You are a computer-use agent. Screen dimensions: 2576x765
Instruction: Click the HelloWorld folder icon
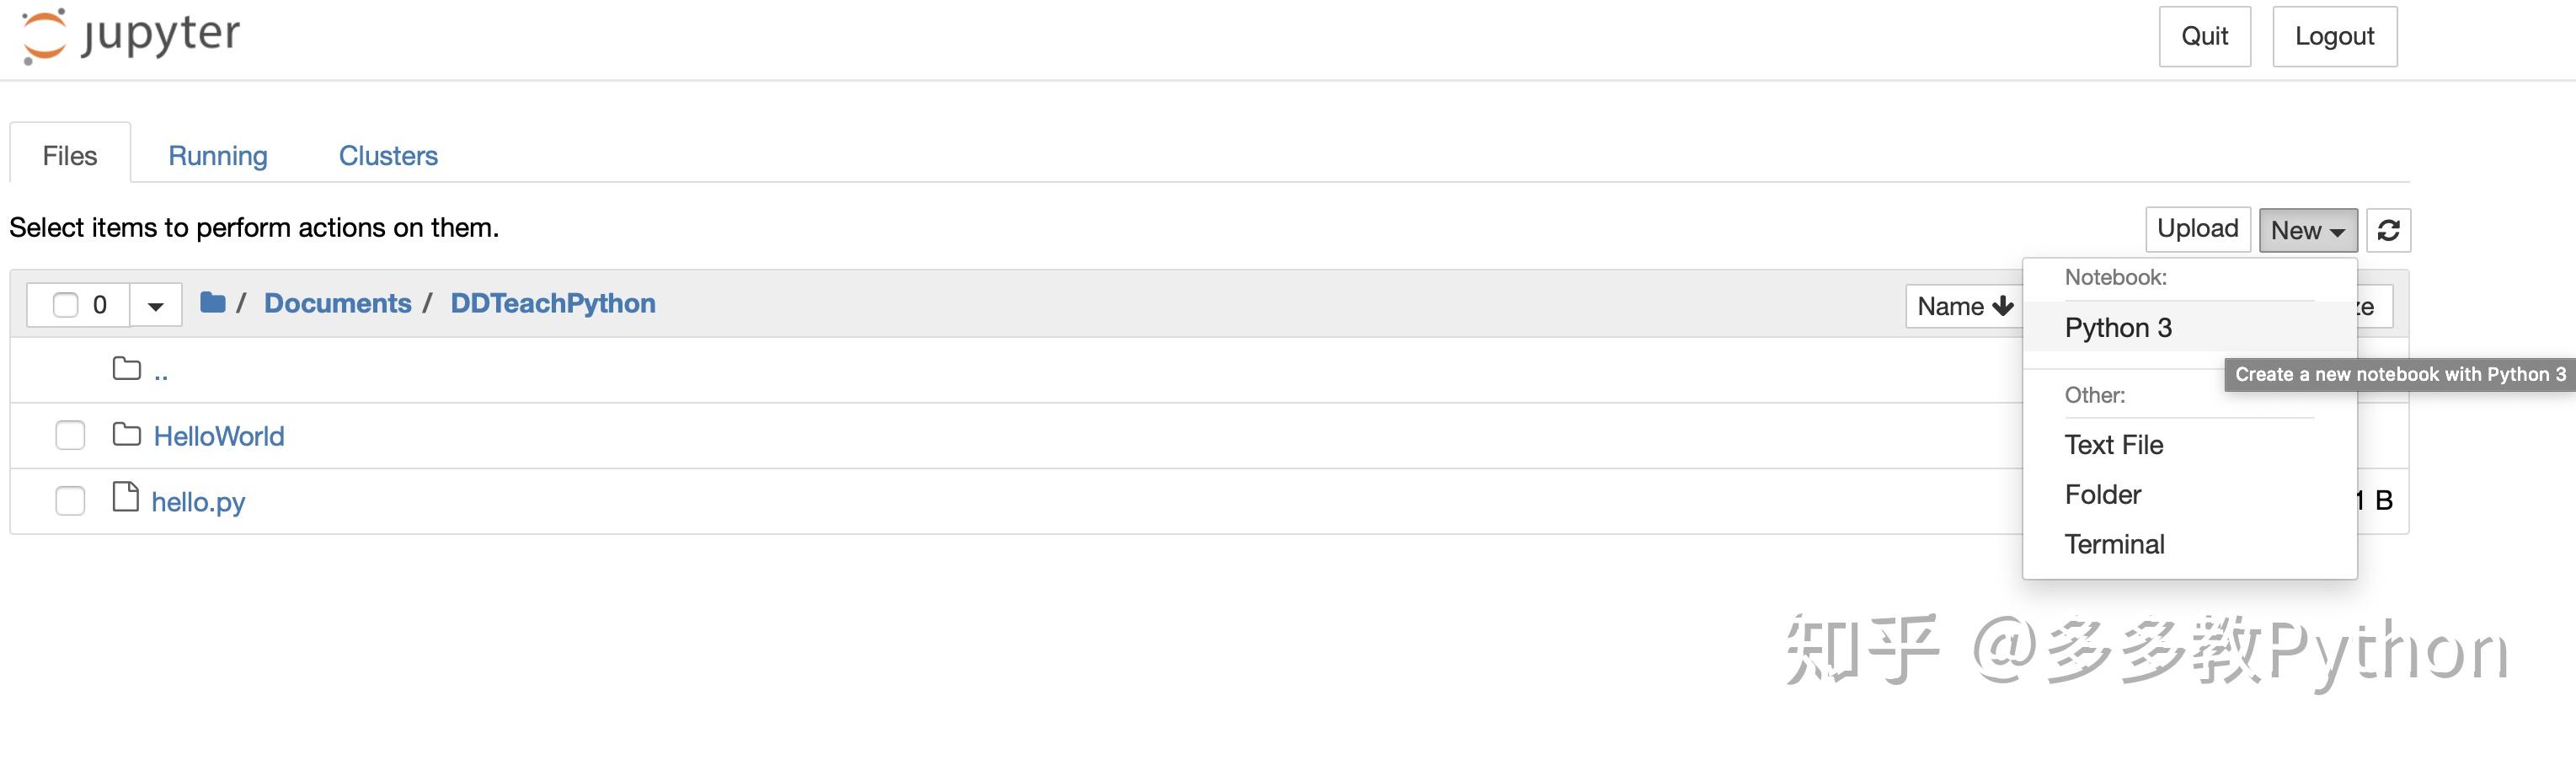click(x=127, y=434)
